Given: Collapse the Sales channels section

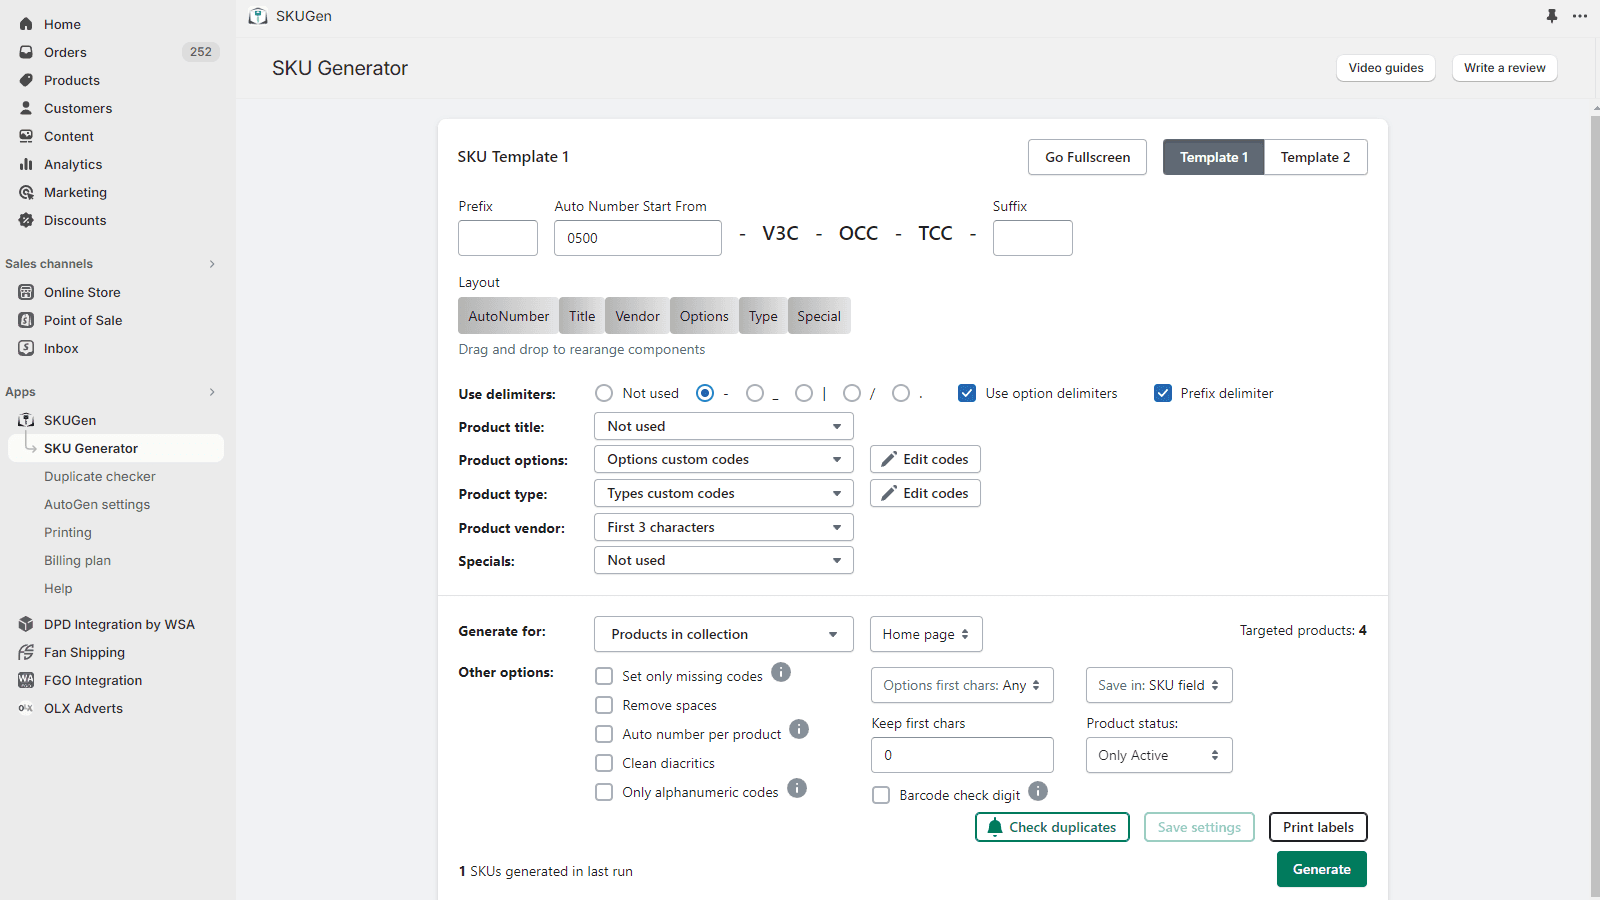Looking at the screenshot, I should pyautogui.click(x=212, y=263).
